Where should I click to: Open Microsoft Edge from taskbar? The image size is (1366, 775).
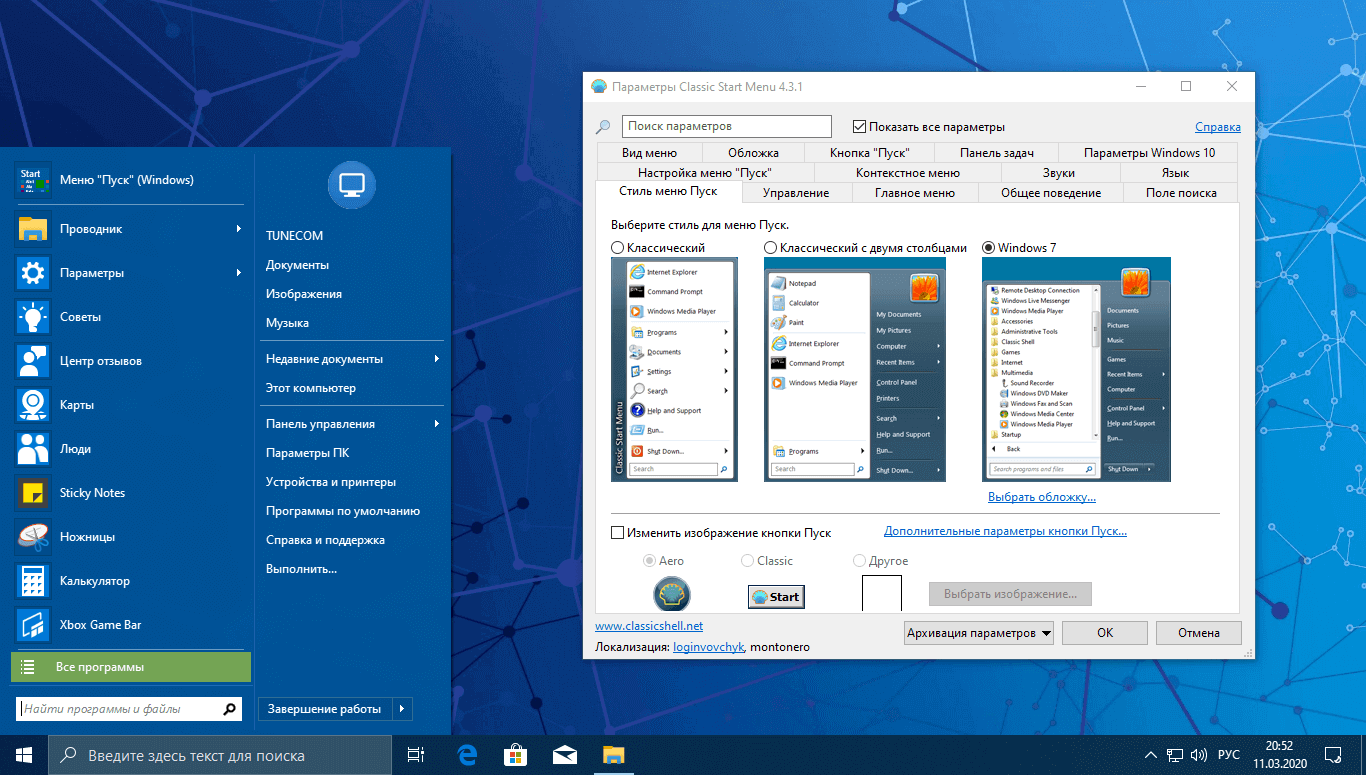click(467, 755)
